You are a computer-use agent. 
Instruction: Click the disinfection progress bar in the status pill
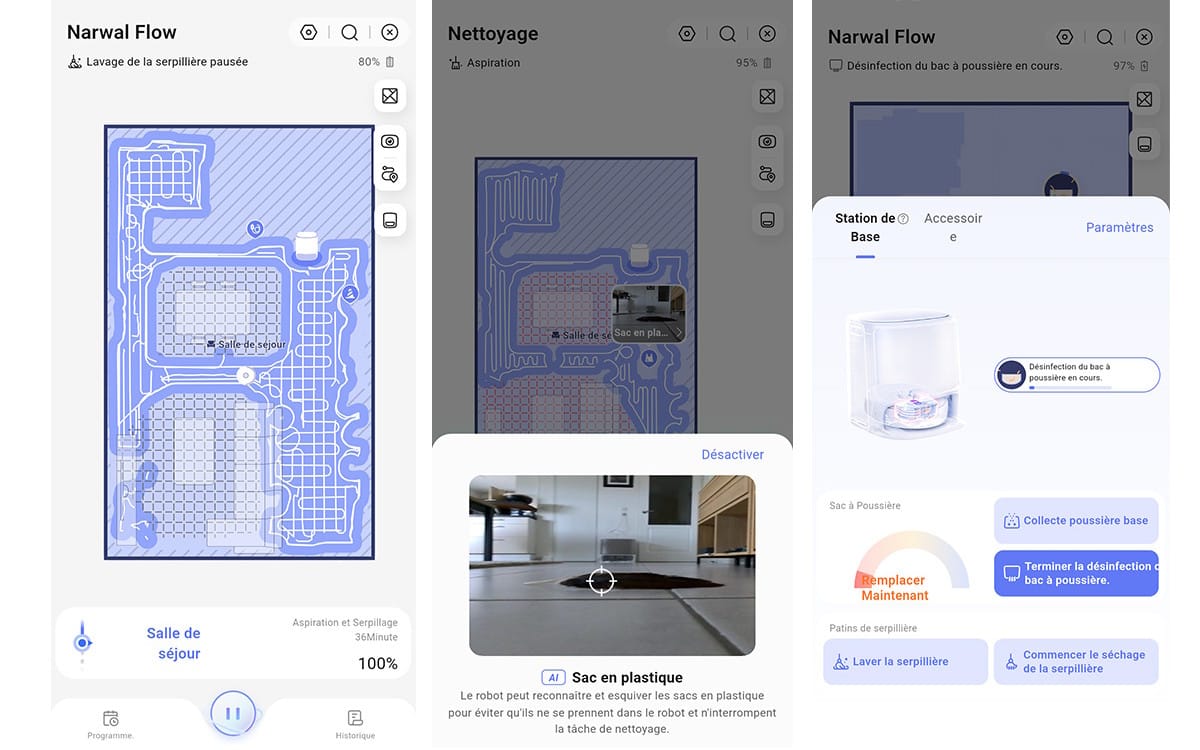(1069, 386)
